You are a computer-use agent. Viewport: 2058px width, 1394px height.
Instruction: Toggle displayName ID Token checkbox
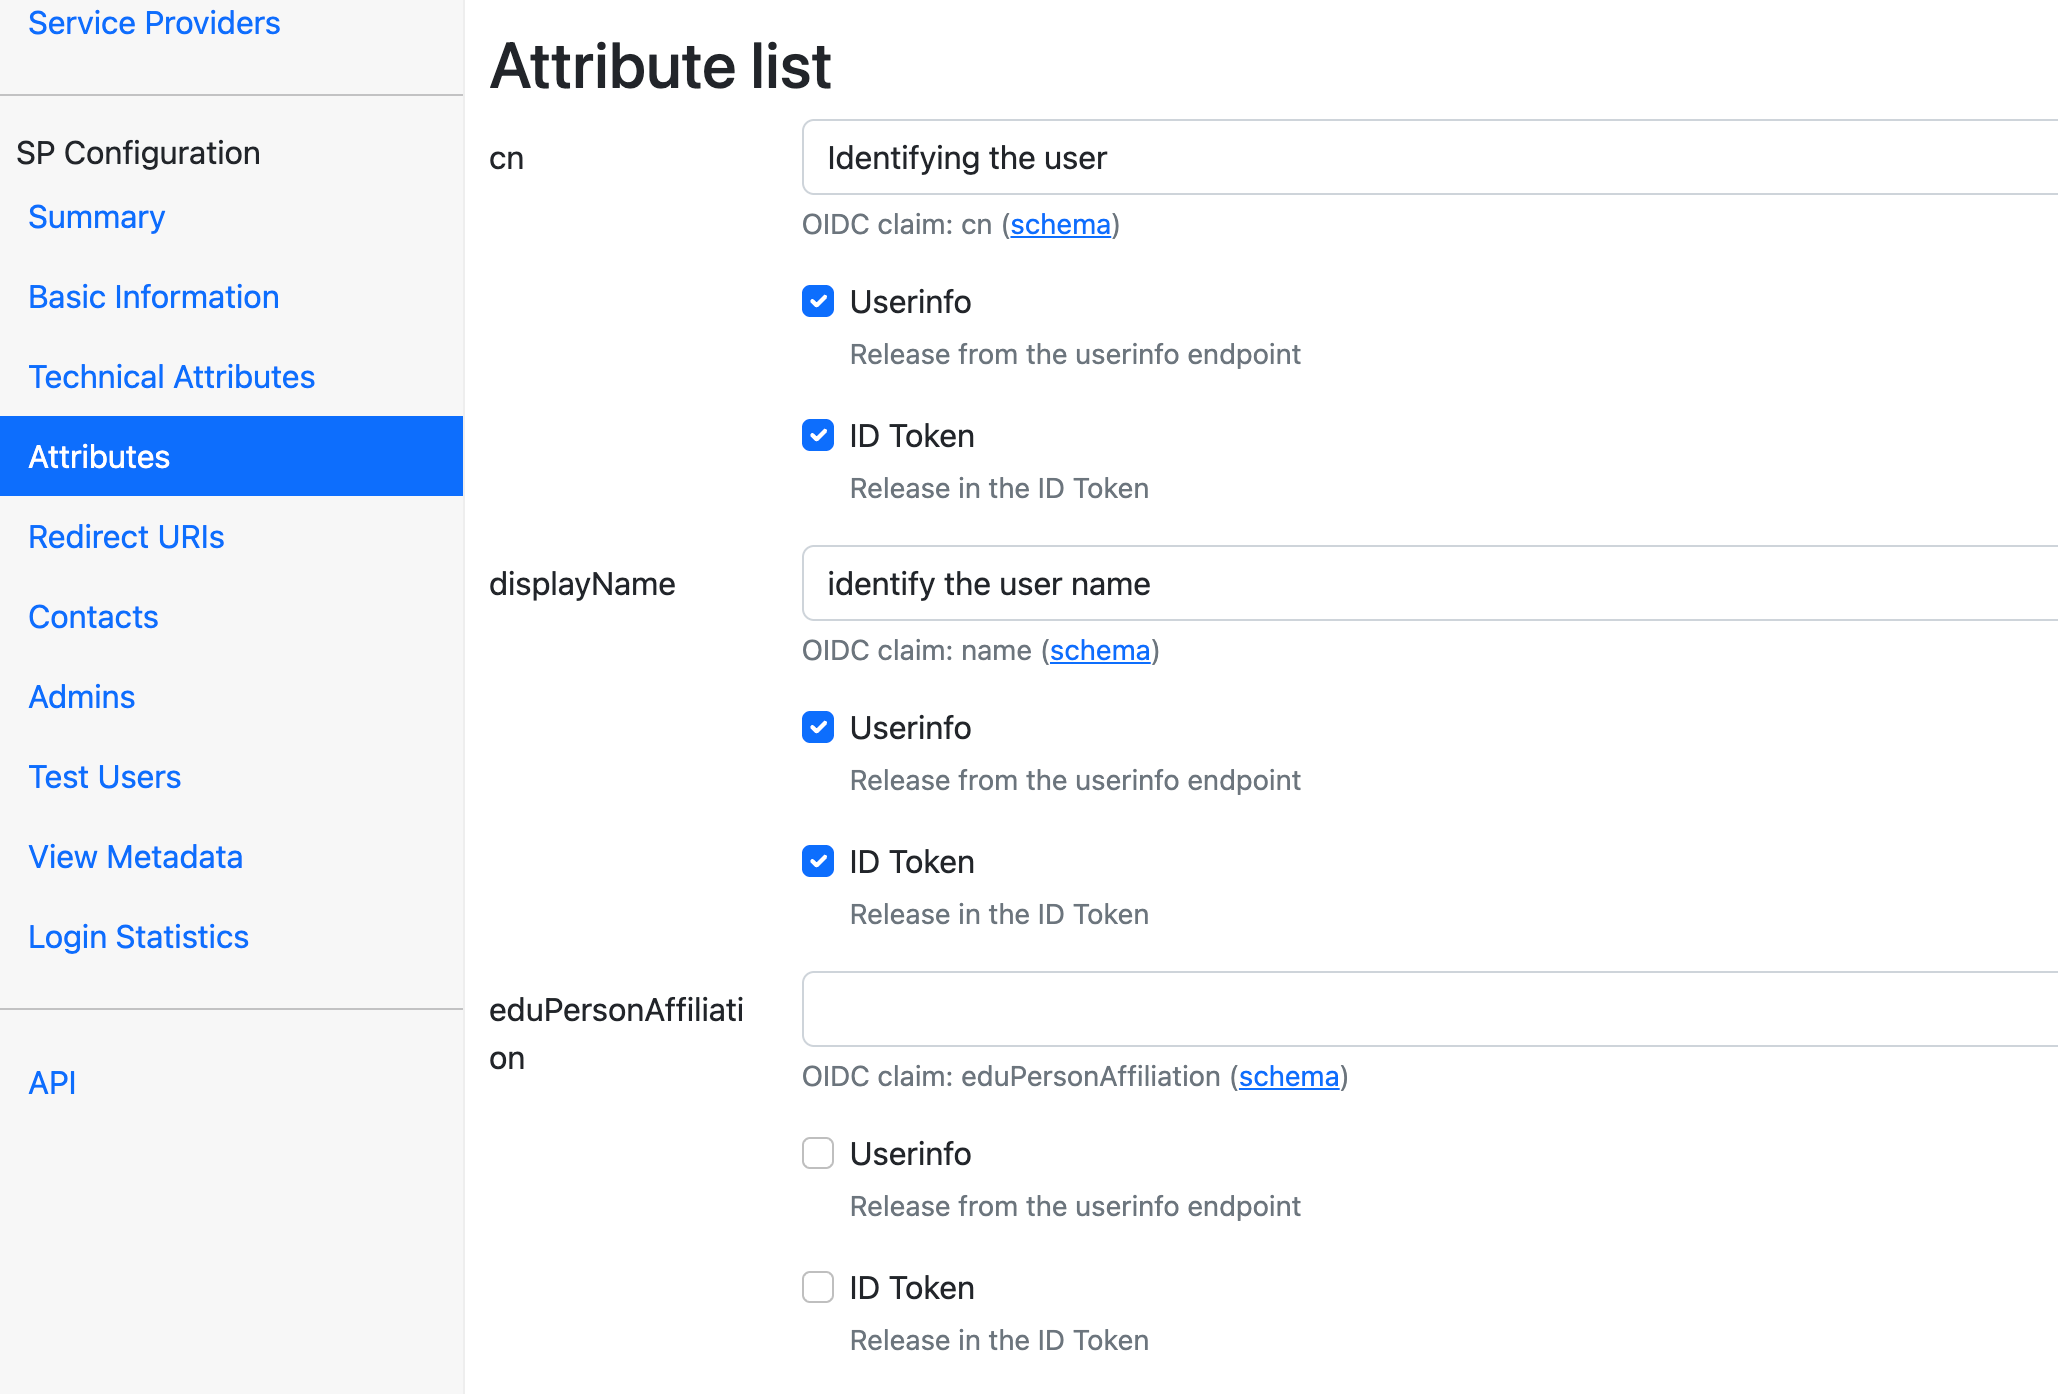[818, 861]
